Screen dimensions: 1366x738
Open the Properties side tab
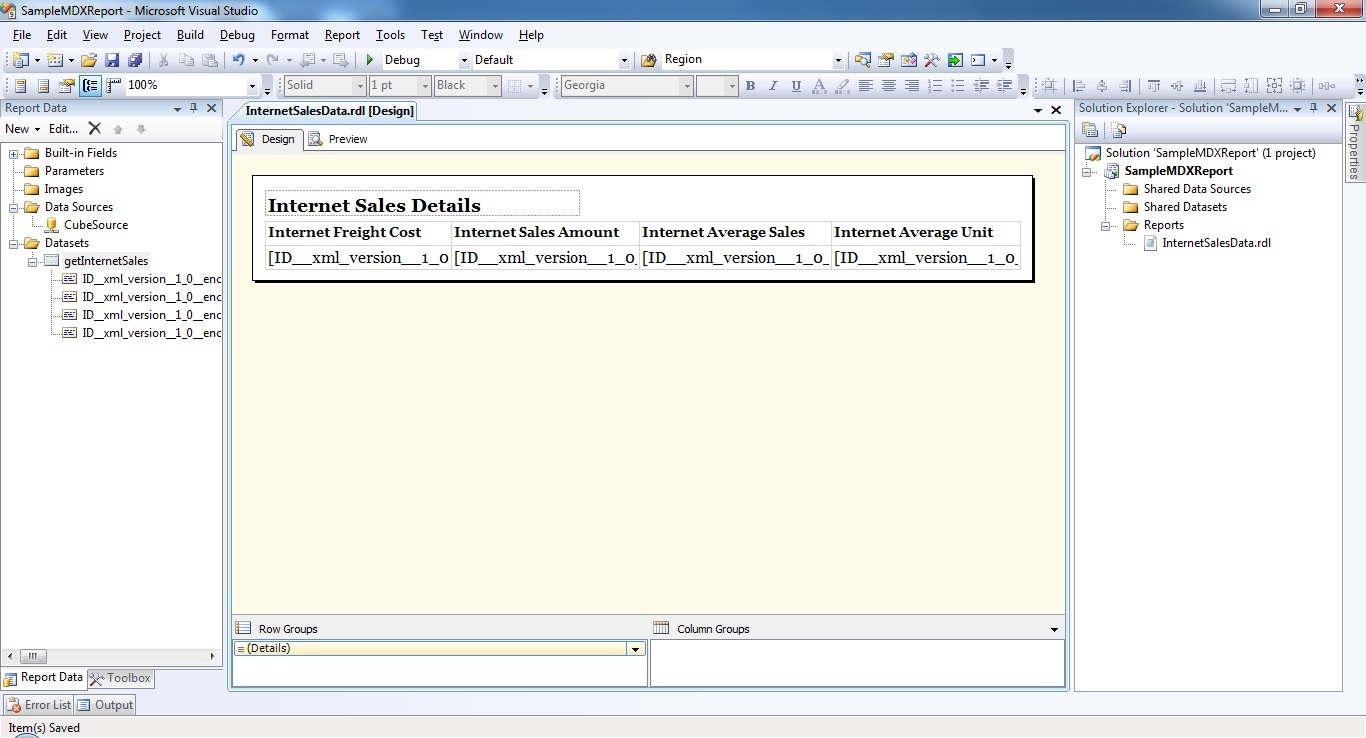1355,142
